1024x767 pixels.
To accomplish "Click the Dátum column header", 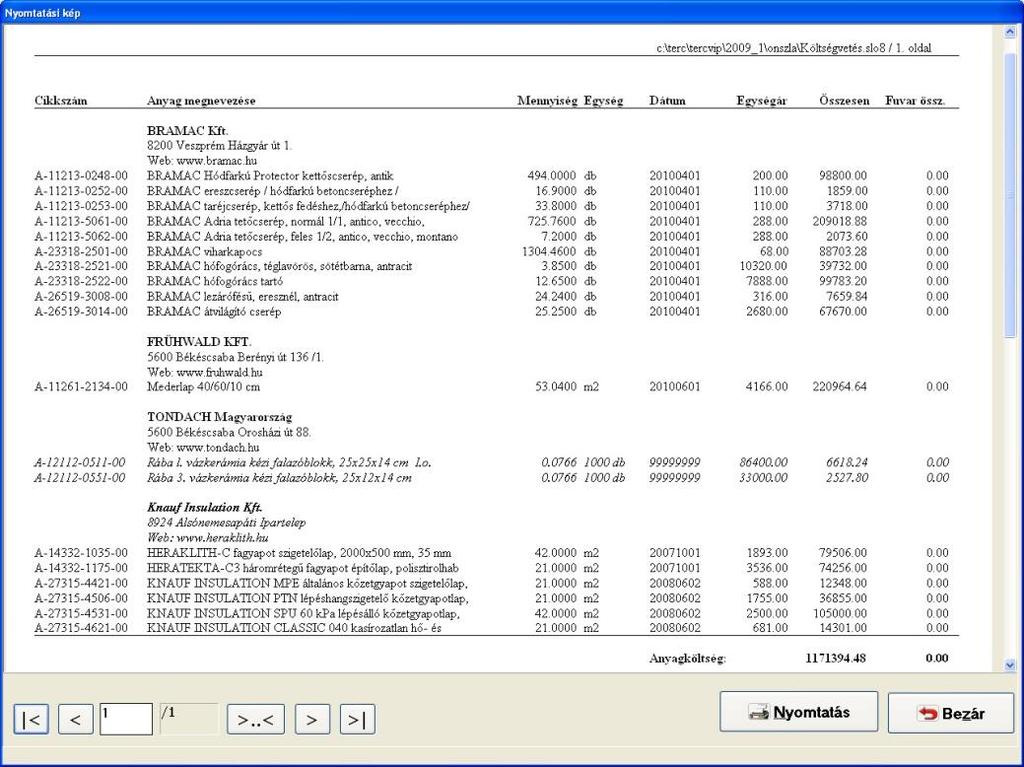I will [x=667, y=101].
